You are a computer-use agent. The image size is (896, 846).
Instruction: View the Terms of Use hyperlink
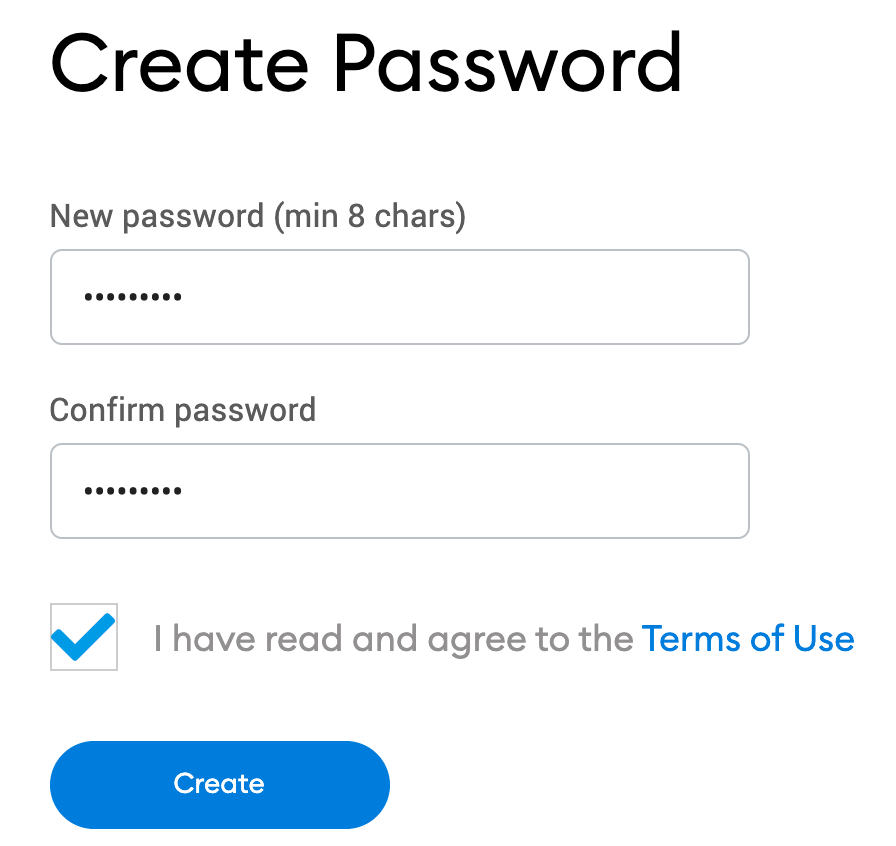tap(748, 638)
